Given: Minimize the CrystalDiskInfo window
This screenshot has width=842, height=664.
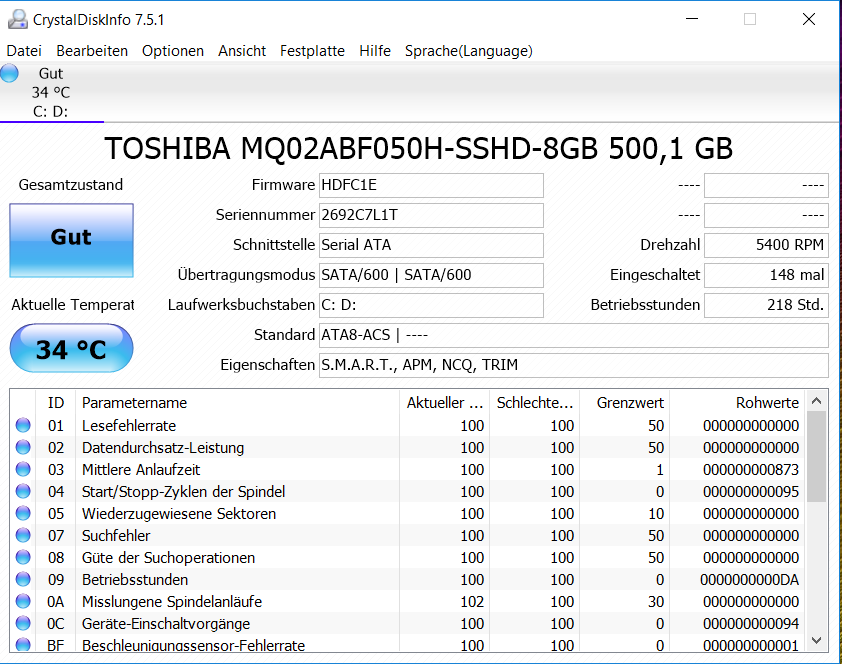Looking at the screenshot, I should coord(692,19).
